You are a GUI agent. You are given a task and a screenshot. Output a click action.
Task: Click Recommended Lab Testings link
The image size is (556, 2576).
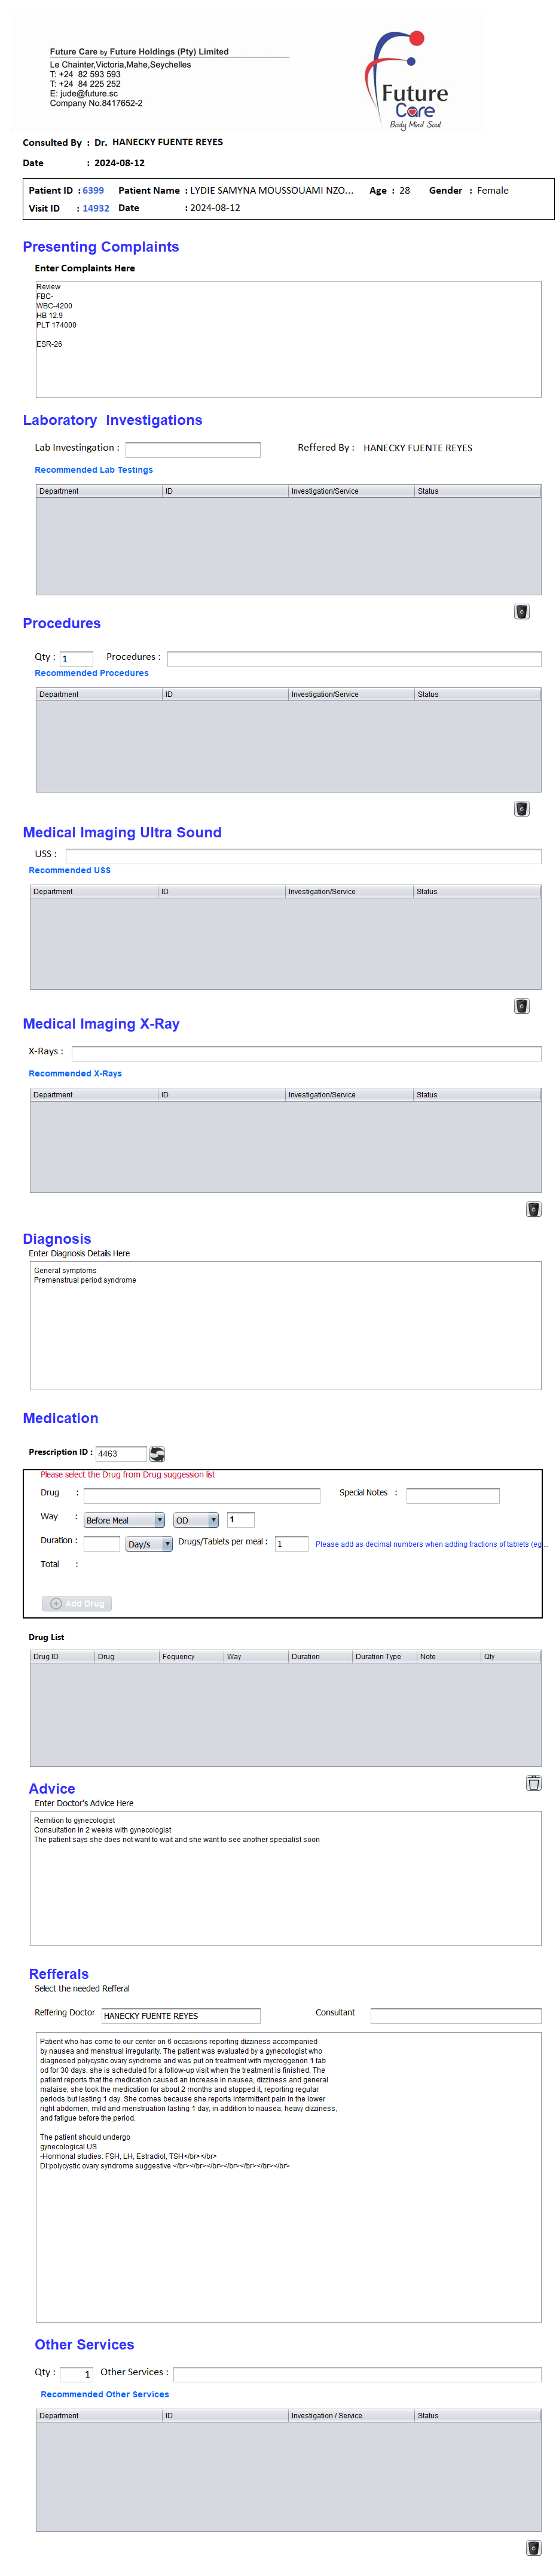[93, 469]
